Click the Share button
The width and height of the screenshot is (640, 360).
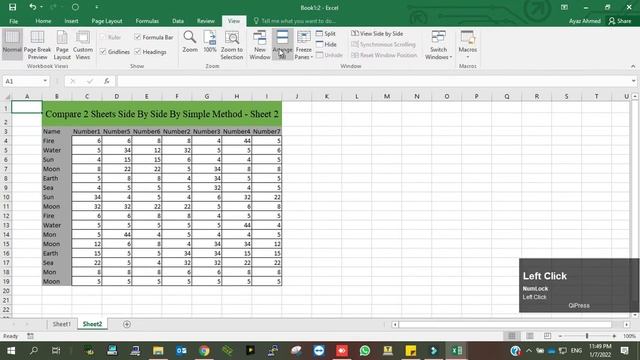click(x=620, y=21)
